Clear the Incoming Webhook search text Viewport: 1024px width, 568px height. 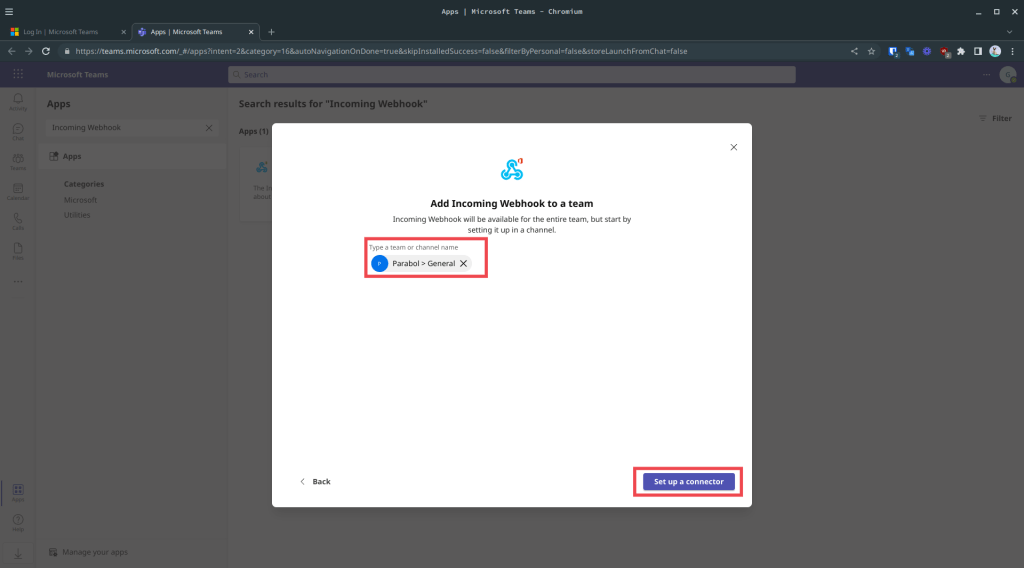click(x=209, y=128)
